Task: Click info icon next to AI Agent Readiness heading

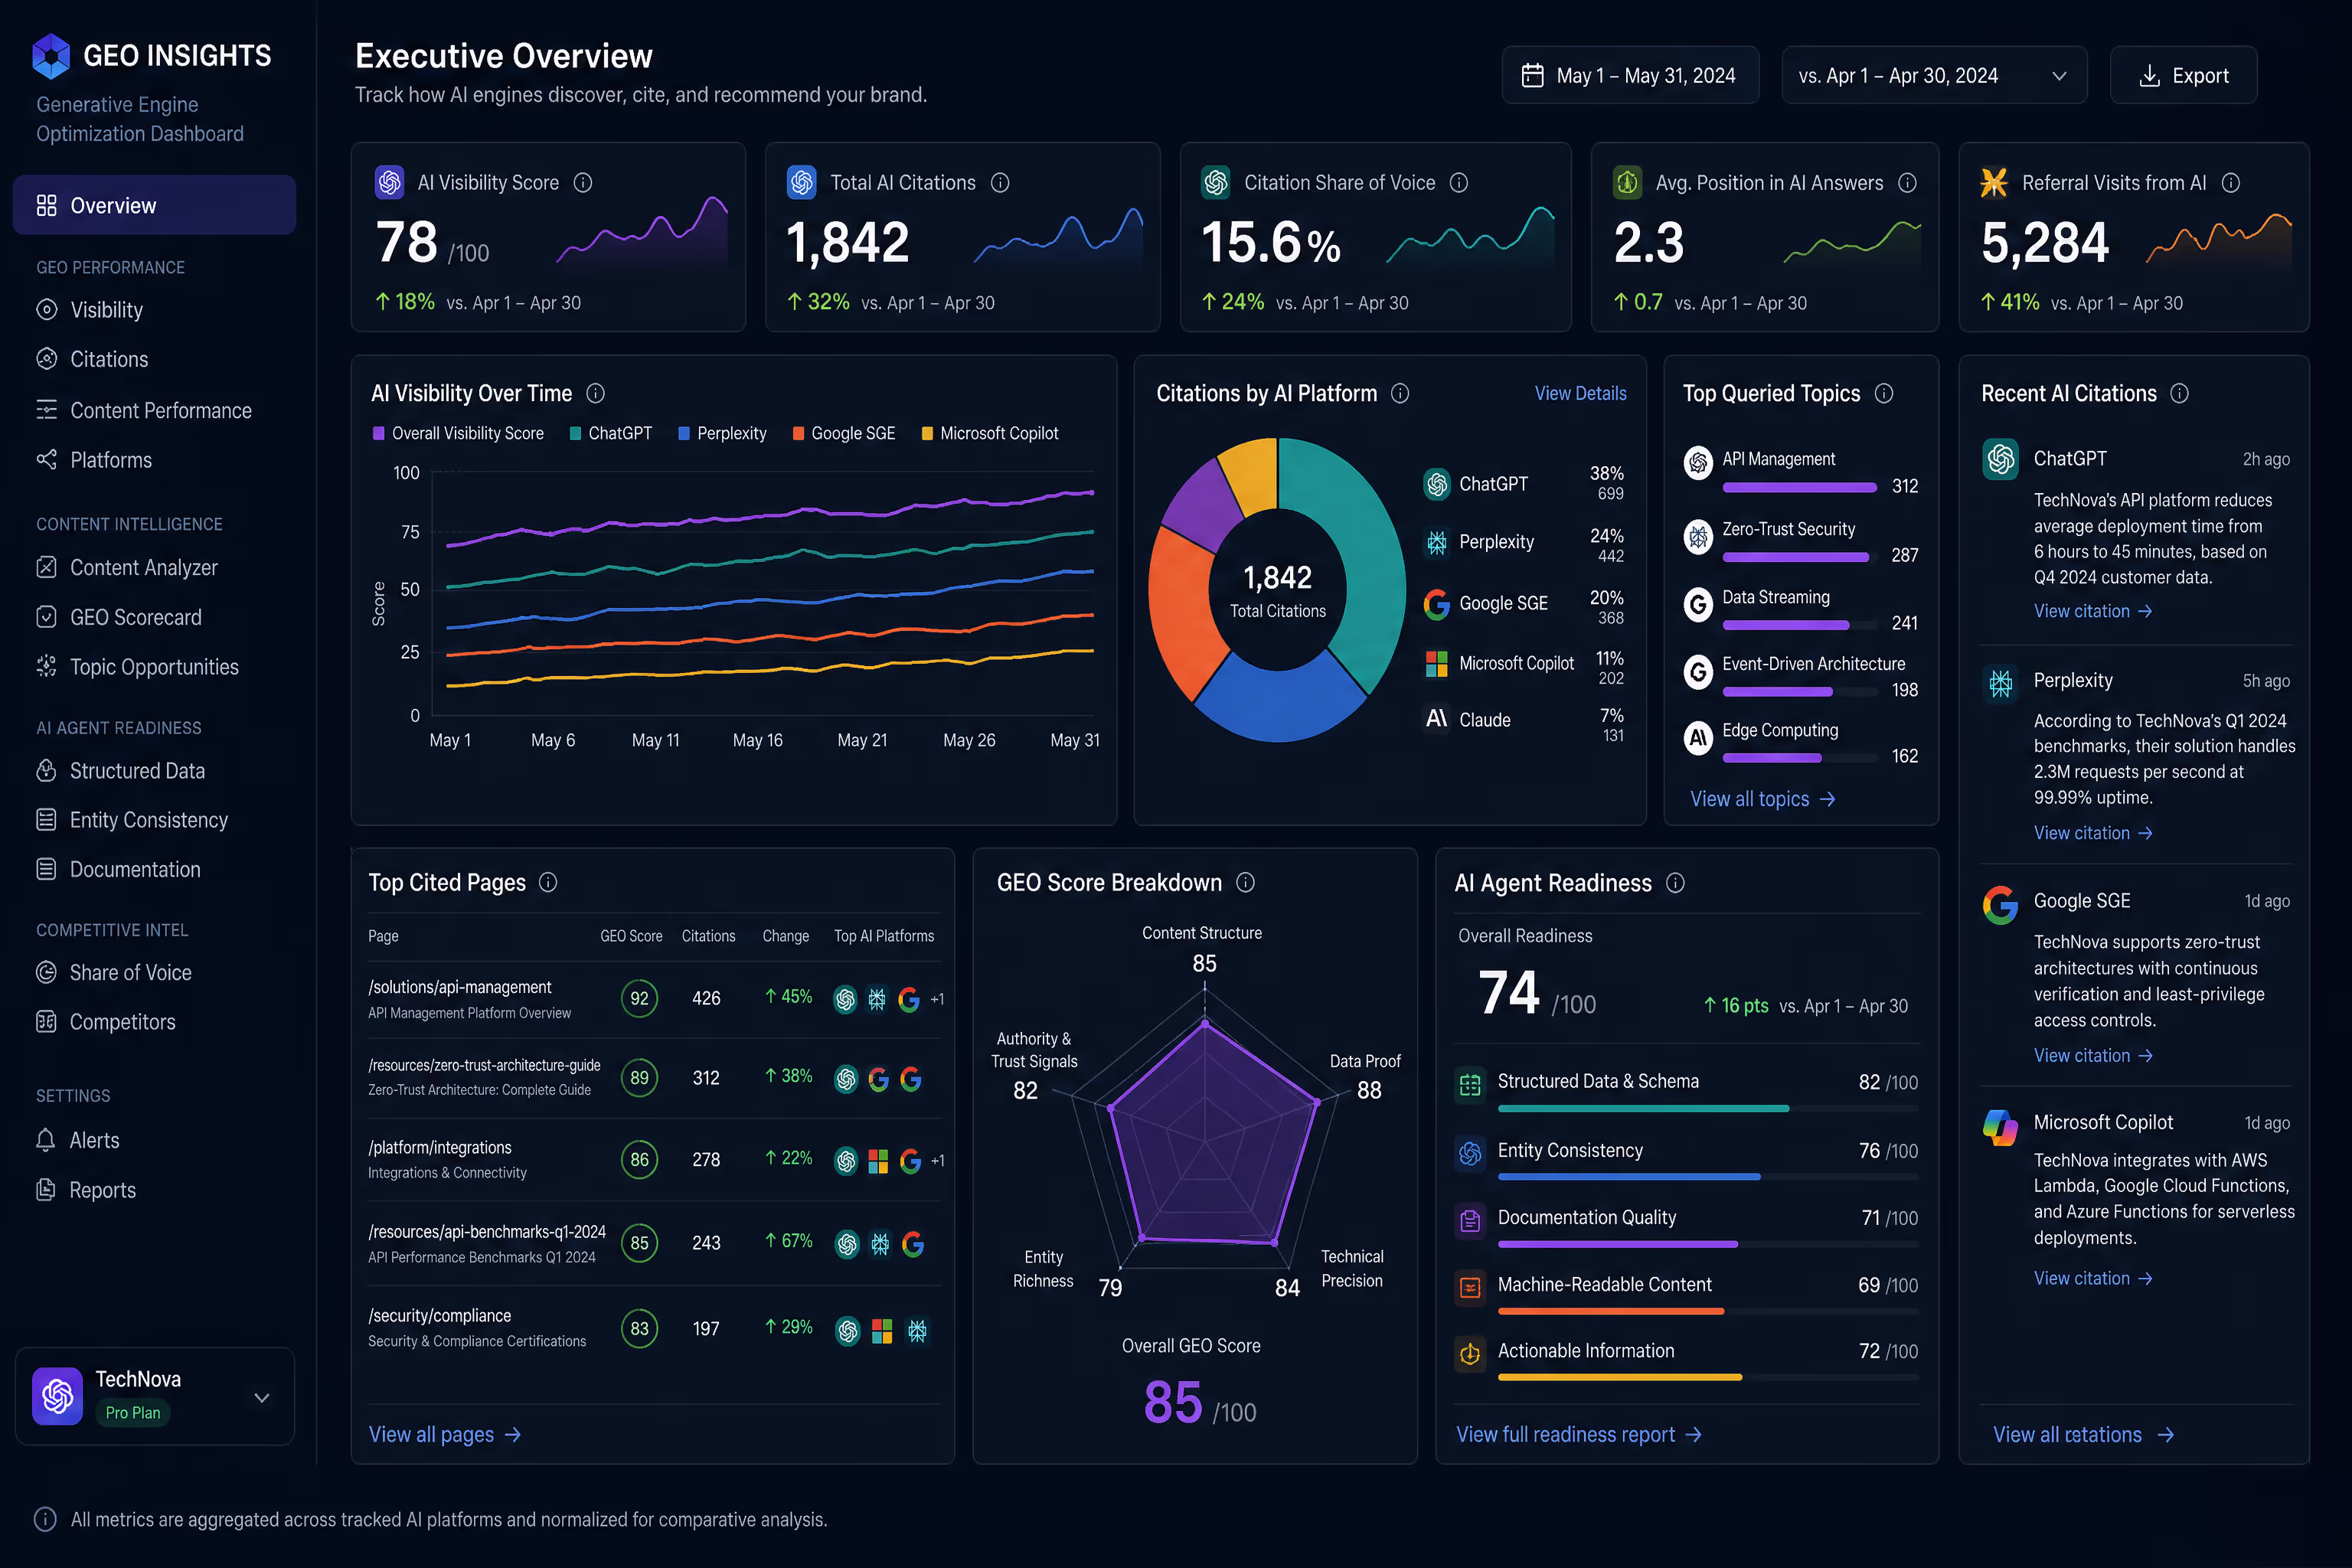Action: click(1675, 882)
